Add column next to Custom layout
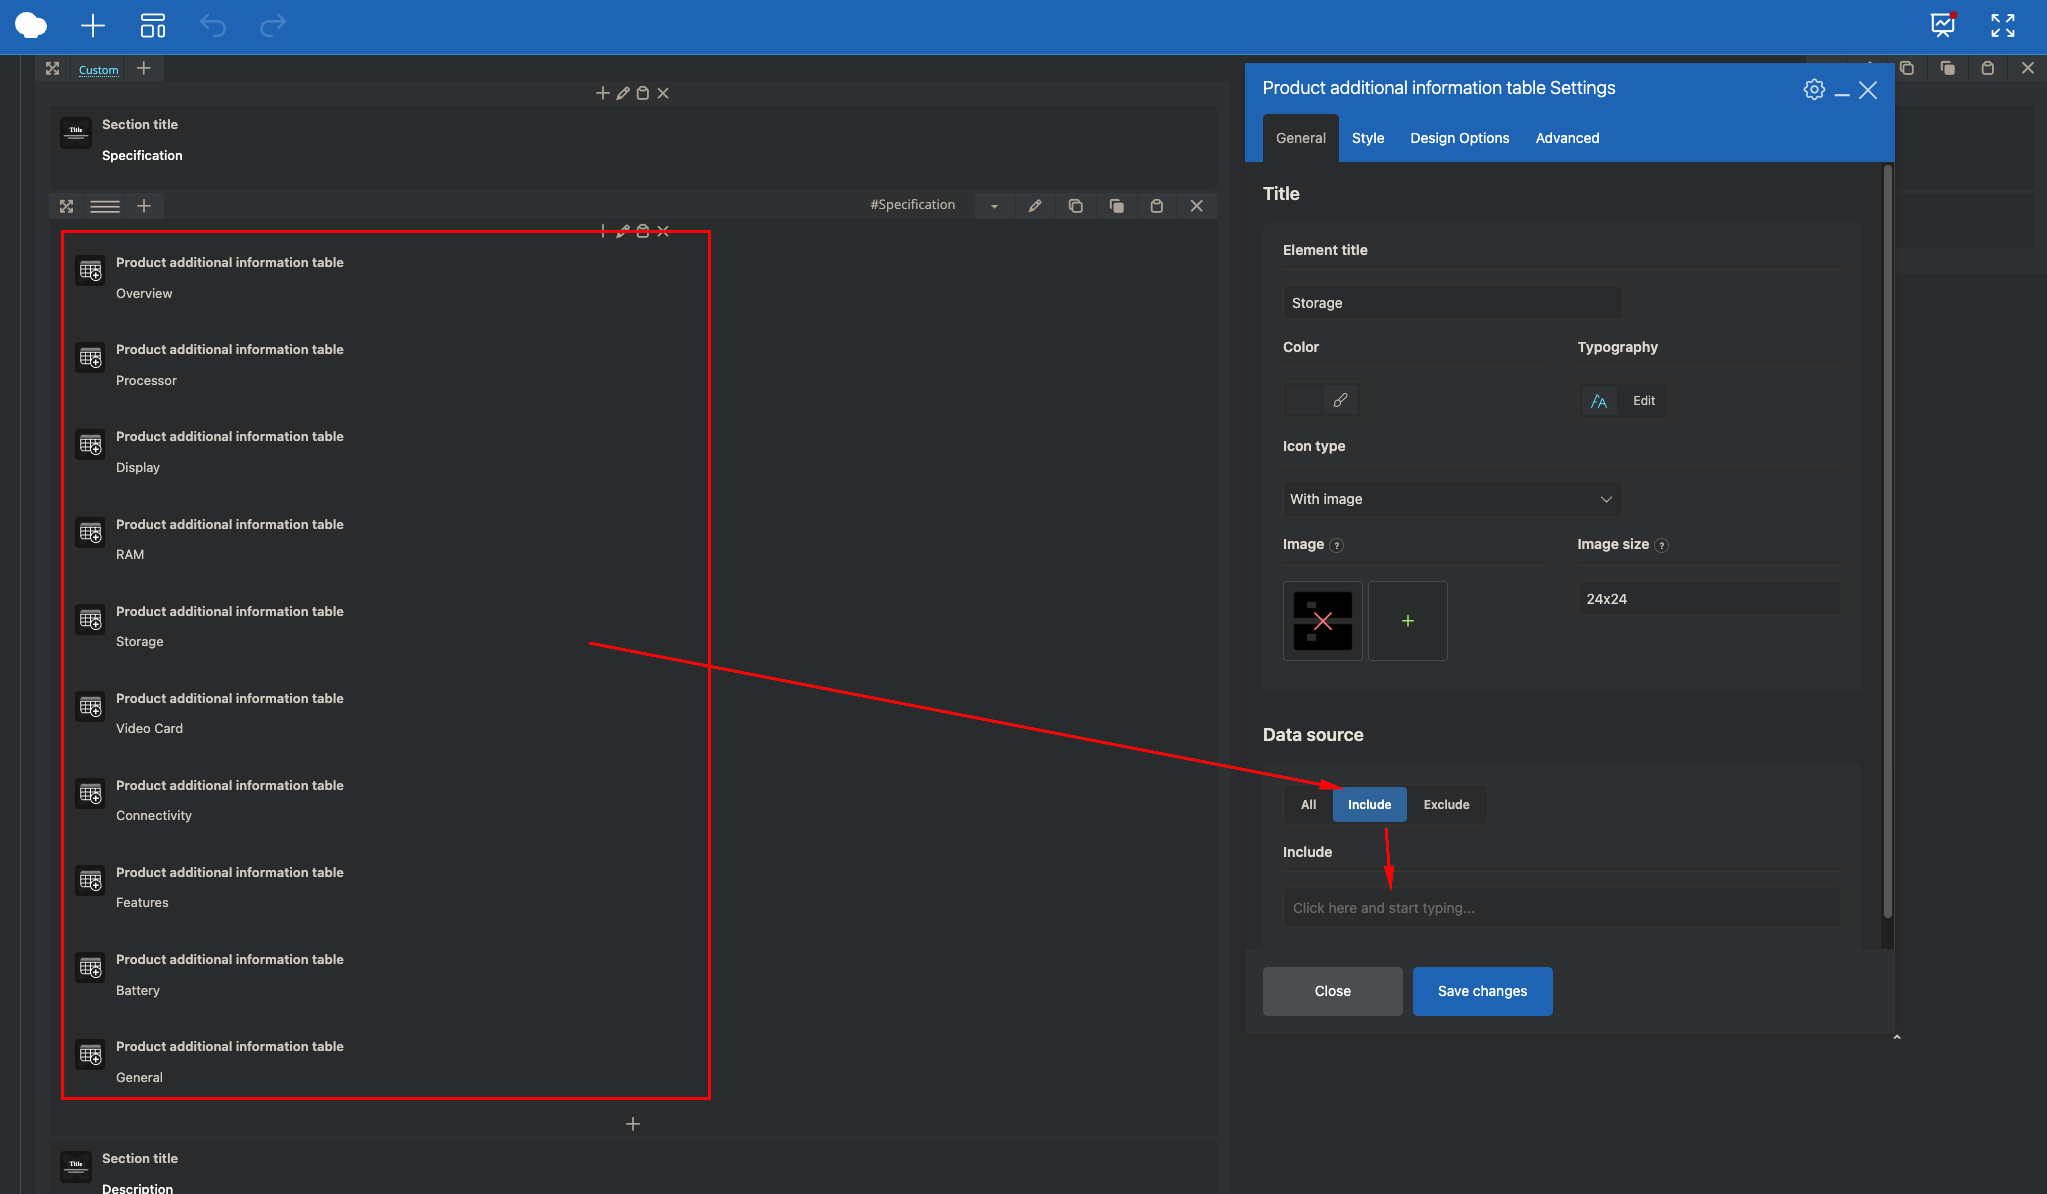Image resolution: width=2047 pixels, height=1194 pixels. coord(144,68)
